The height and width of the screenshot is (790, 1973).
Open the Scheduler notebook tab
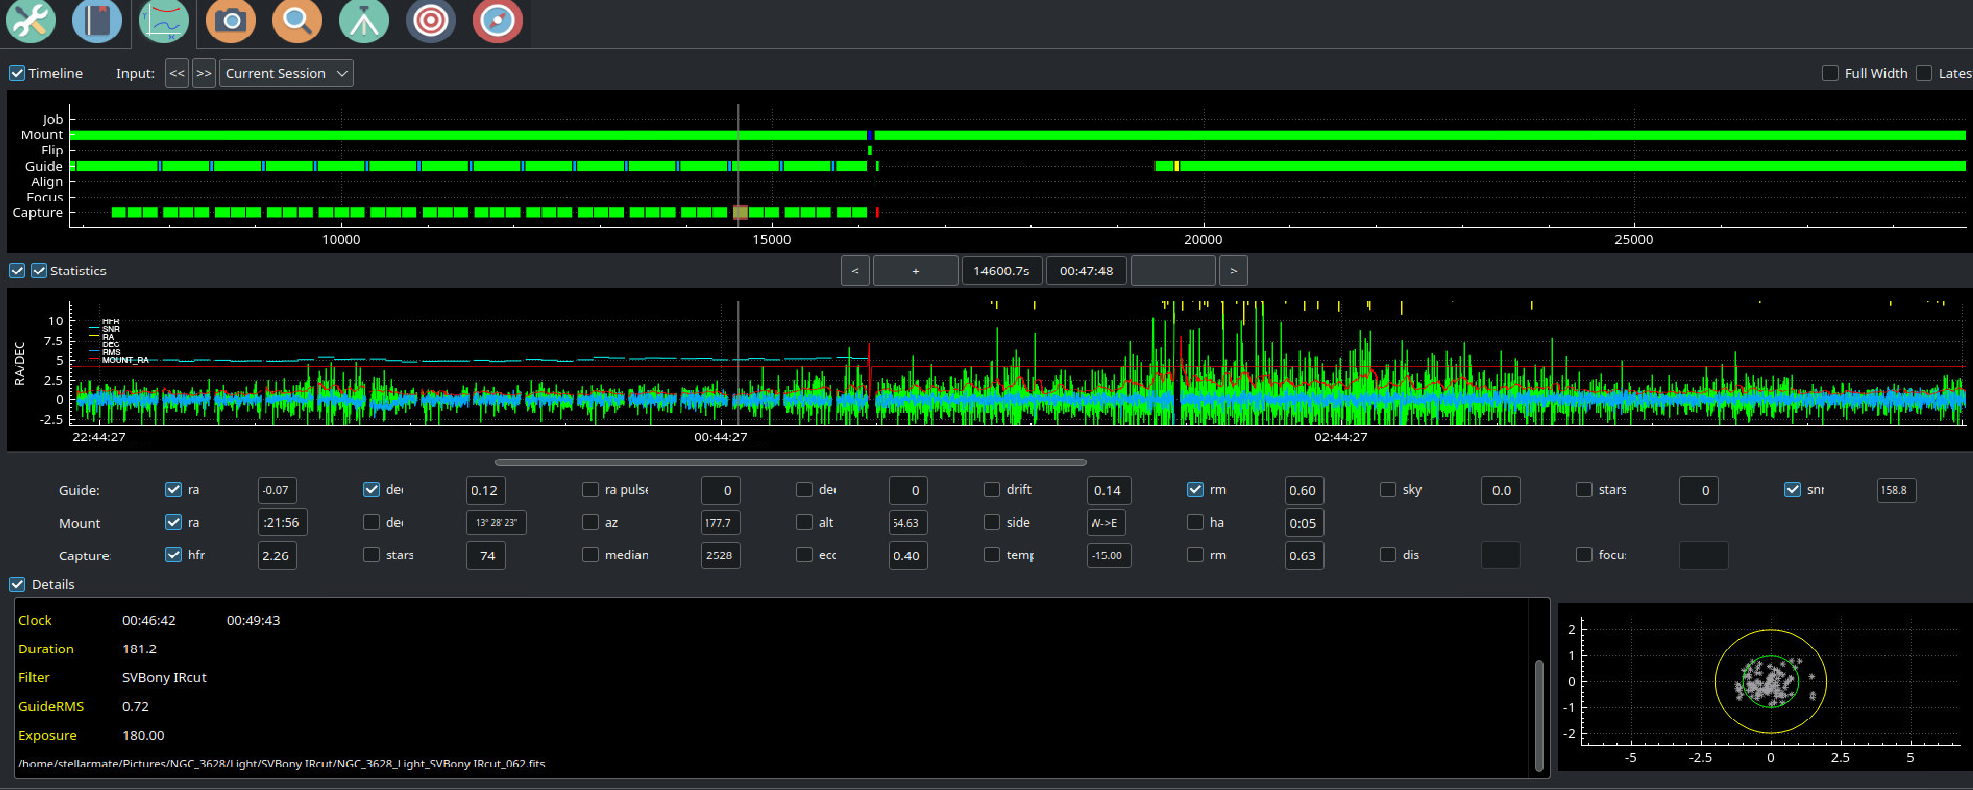pos(97,21)
